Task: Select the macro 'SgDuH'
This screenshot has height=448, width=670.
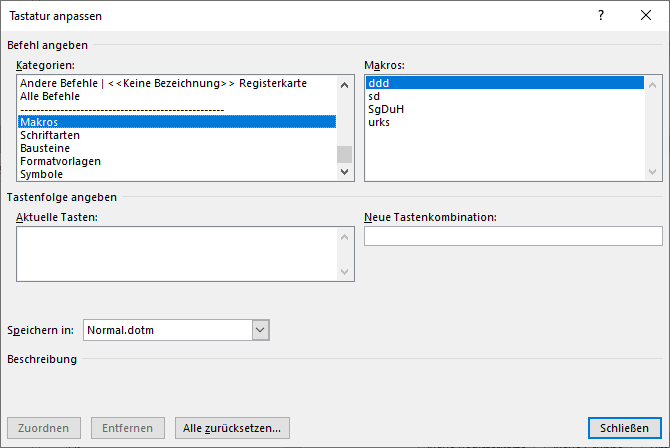Action: [505, 109]
